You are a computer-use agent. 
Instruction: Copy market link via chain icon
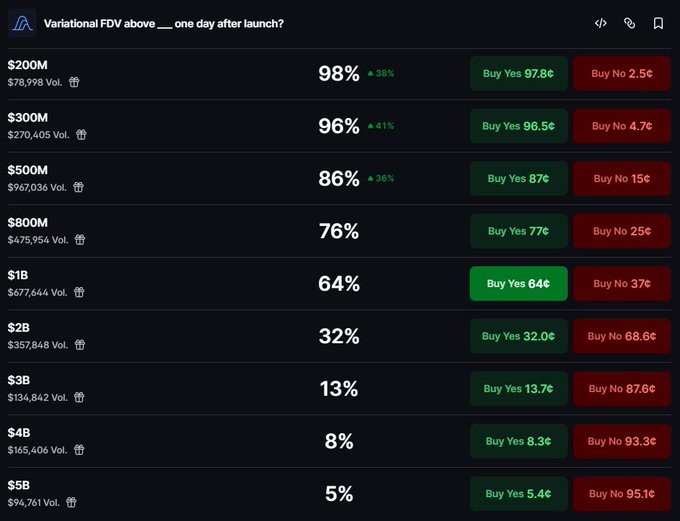point(629,23)
